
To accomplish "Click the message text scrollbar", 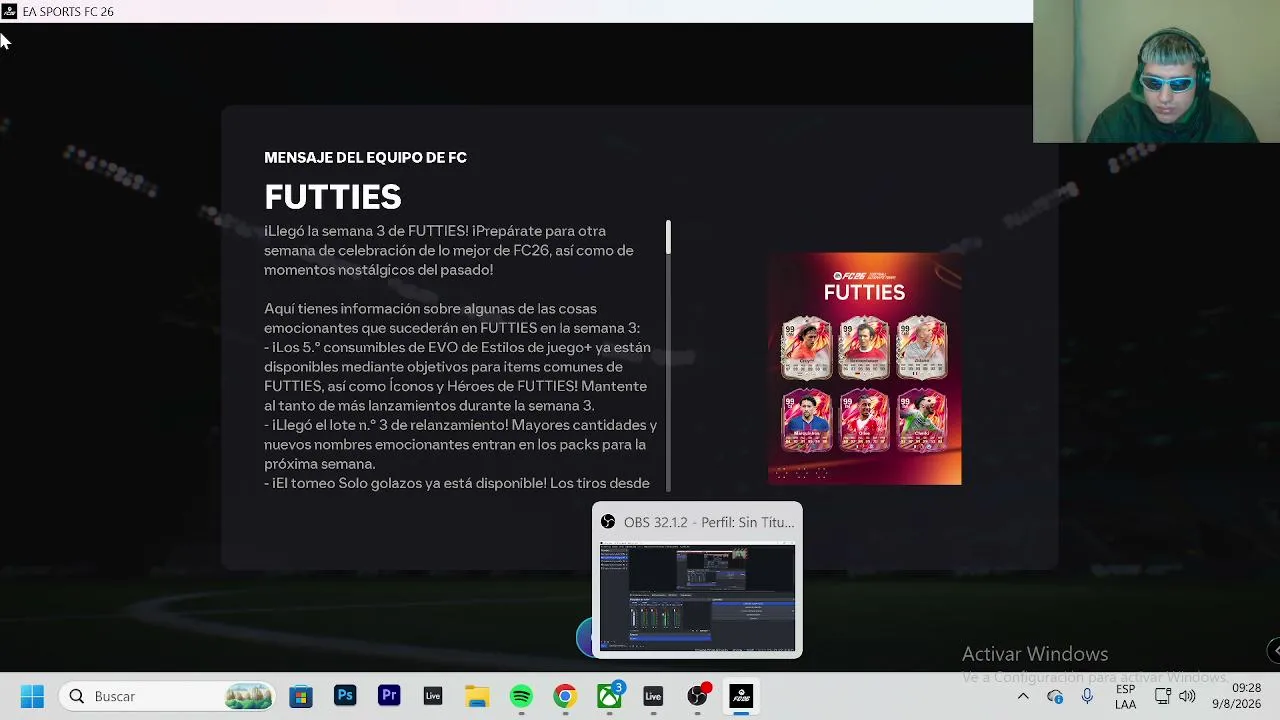I will 668,237.
